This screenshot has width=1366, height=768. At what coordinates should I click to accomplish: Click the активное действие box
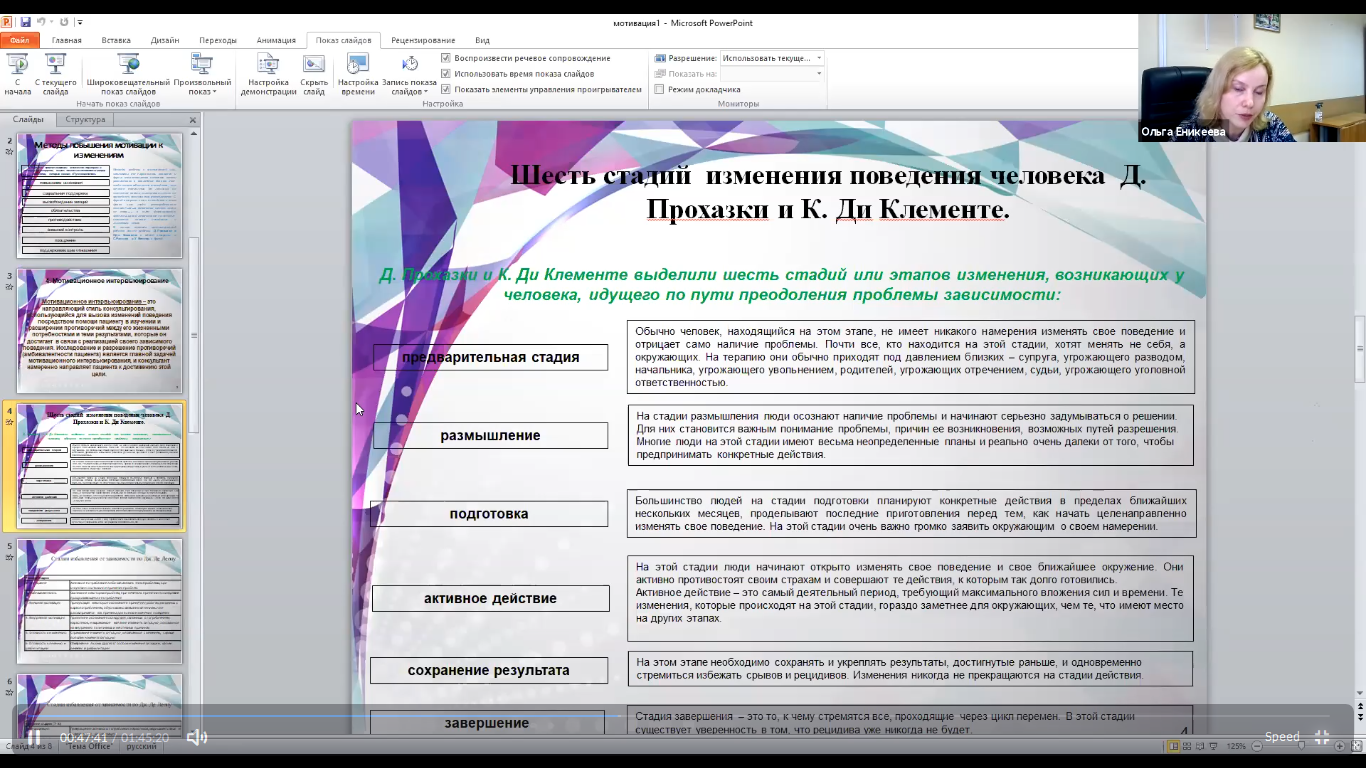point(490,598)
